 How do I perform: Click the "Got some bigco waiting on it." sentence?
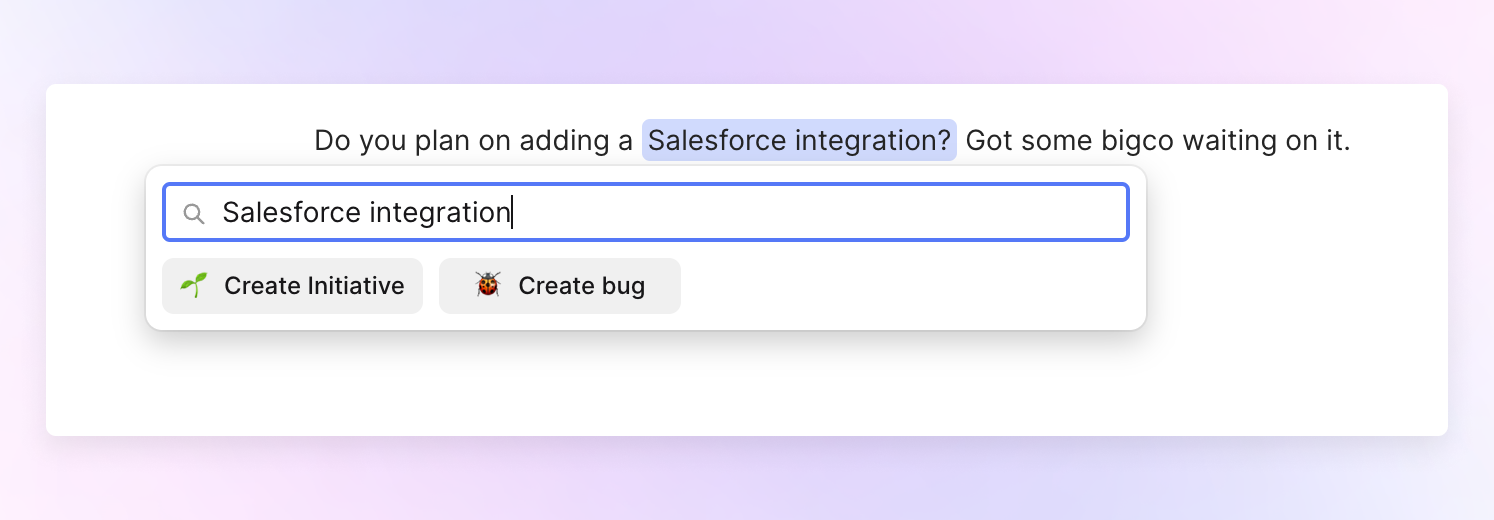(x=1158, y=141)
